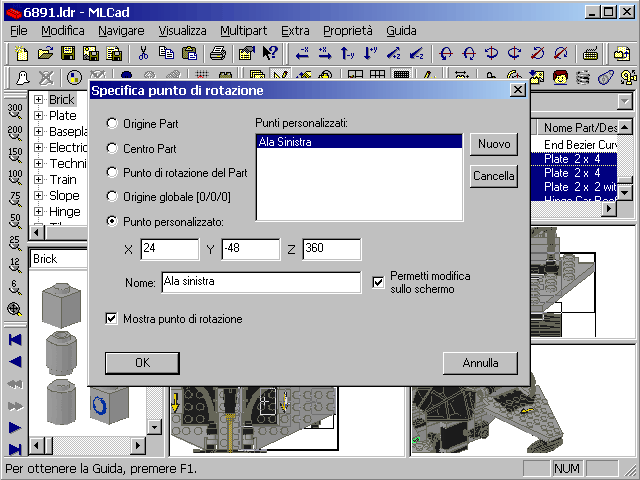Open the spring generator icon
The image size is (640, 480).
(583, 77)
